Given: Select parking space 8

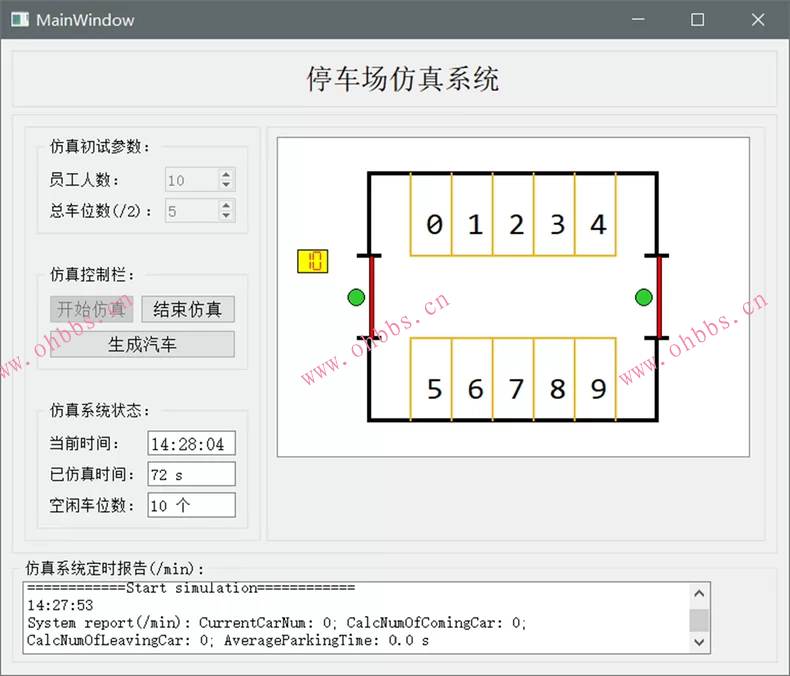Looking at the screenshot, I should [x=554, y=379].
